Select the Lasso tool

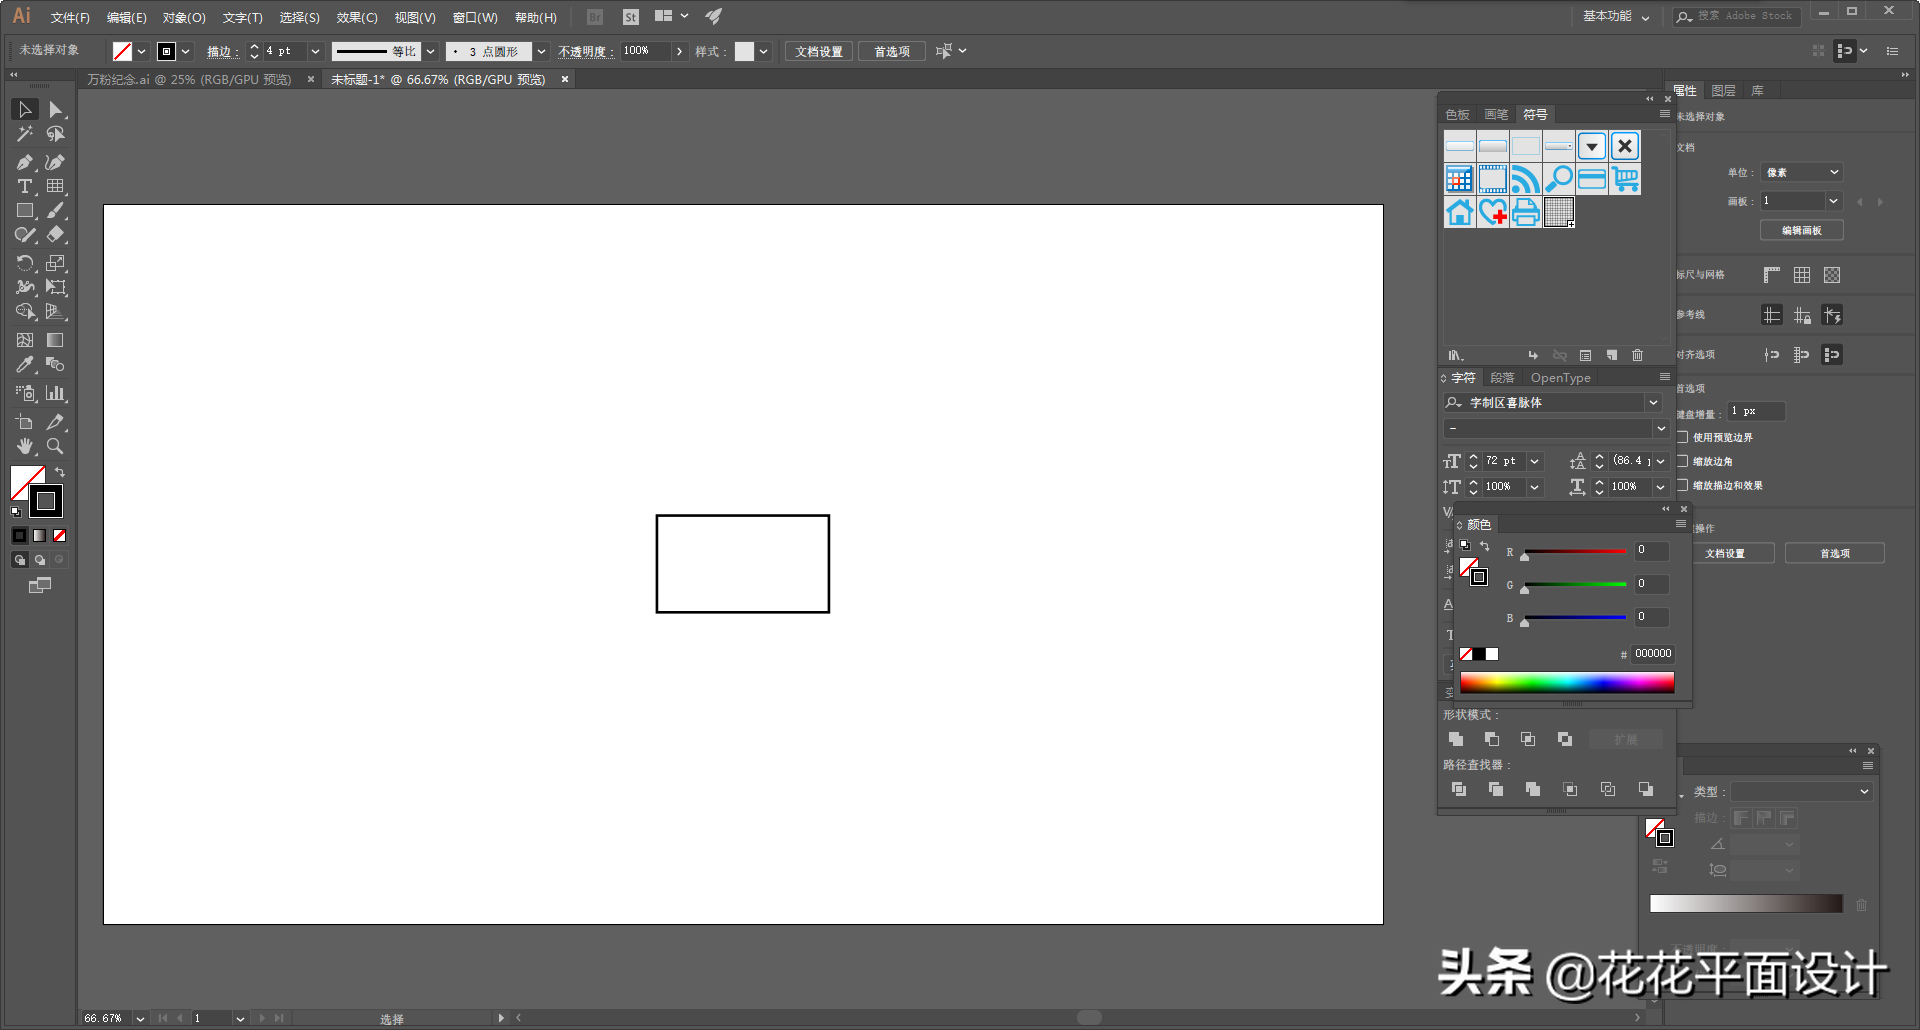[56, 134]
